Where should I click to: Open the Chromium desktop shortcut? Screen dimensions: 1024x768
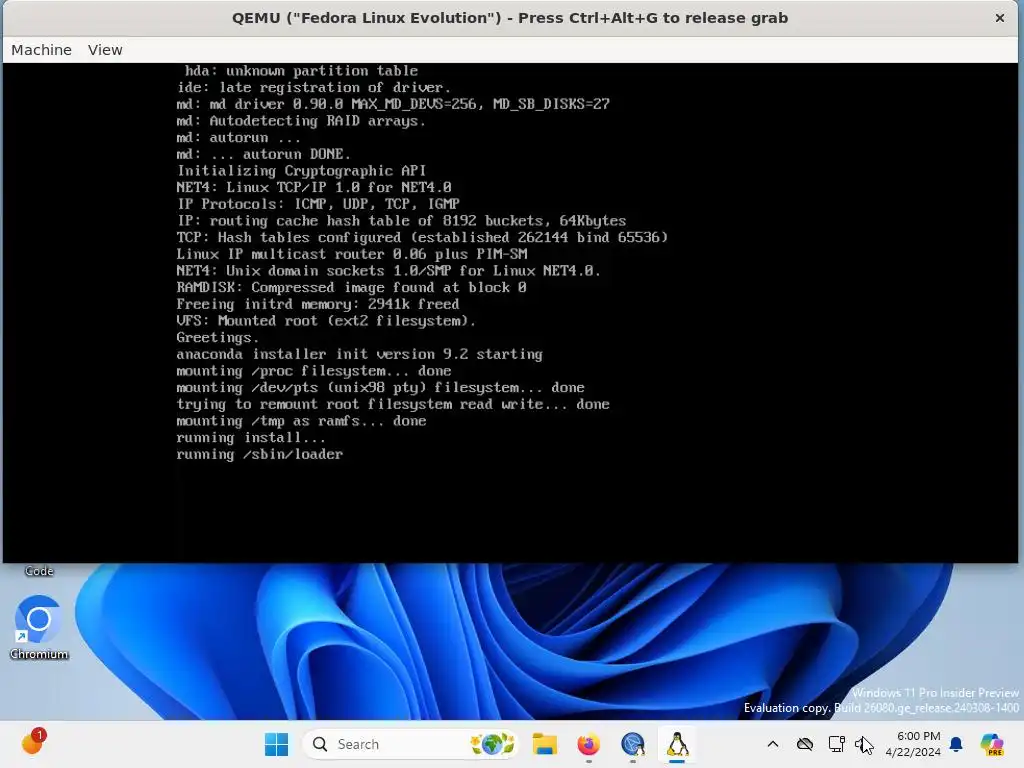pyautogui.click(x=39, y=628)
